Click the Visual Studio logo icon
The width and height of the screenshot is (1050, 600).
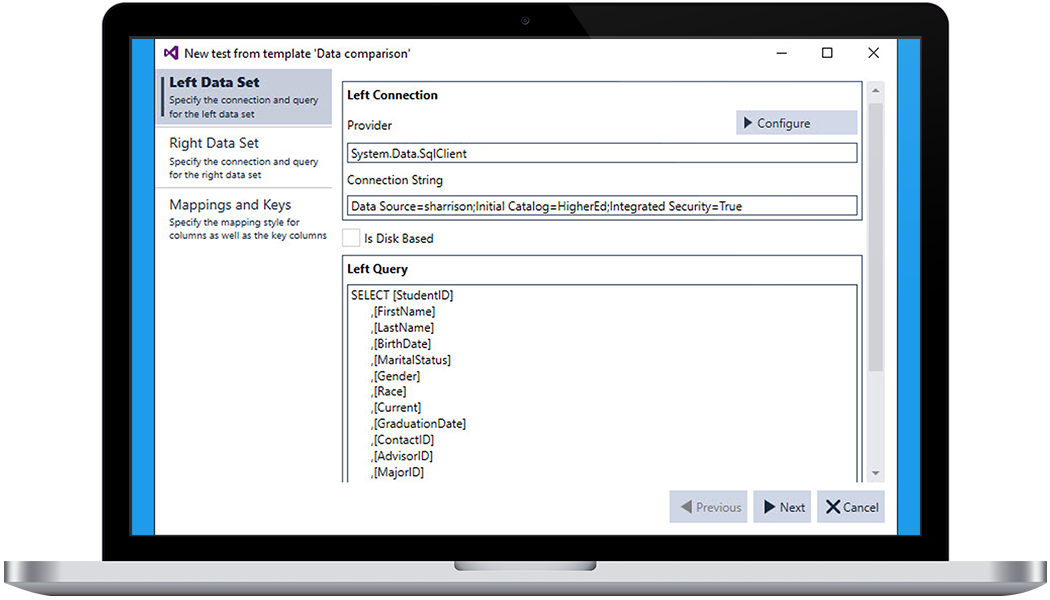point(171,52)
